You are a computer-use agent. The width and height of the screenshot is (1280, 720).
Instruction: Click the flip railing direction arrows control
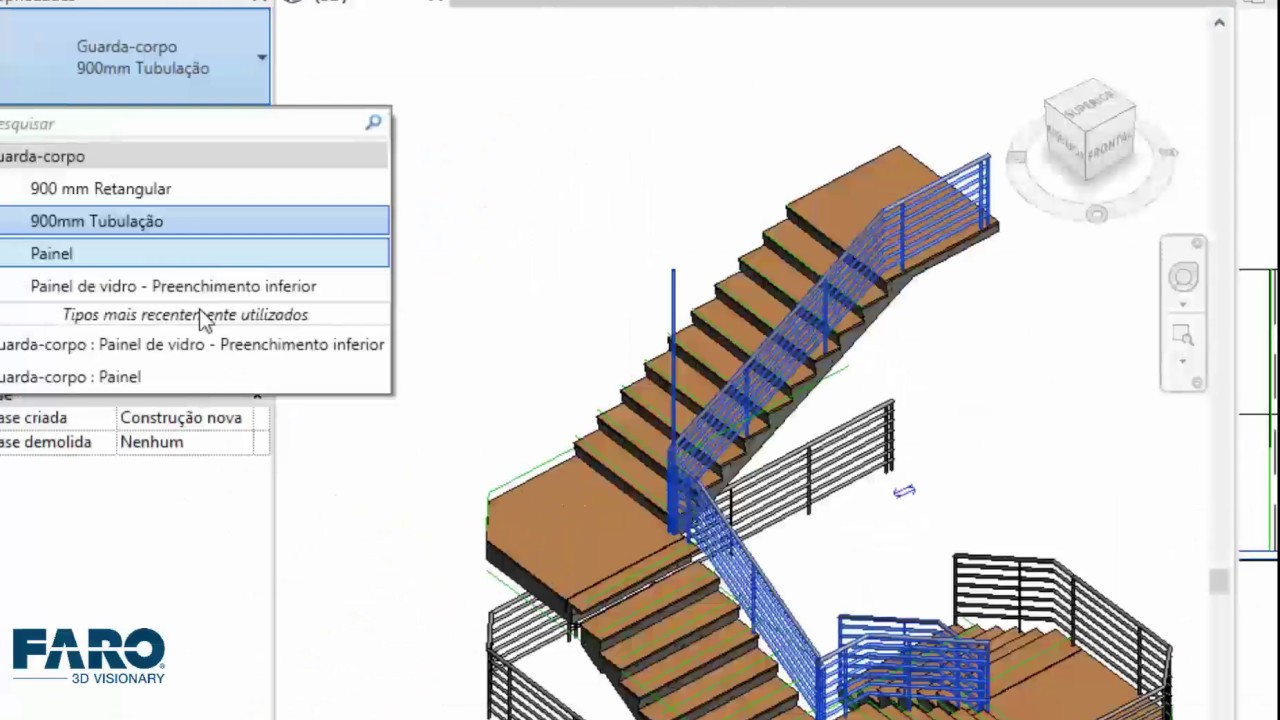coord(904,491)
